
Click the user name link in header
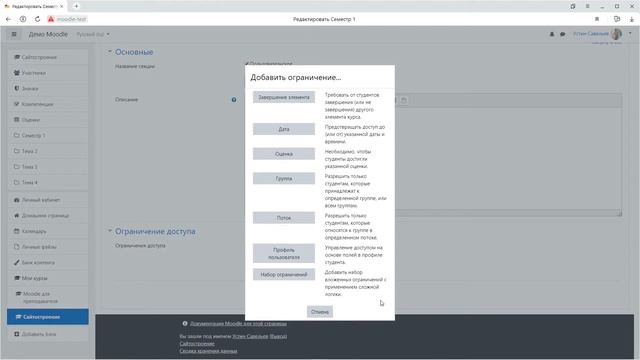coord(591,34)
